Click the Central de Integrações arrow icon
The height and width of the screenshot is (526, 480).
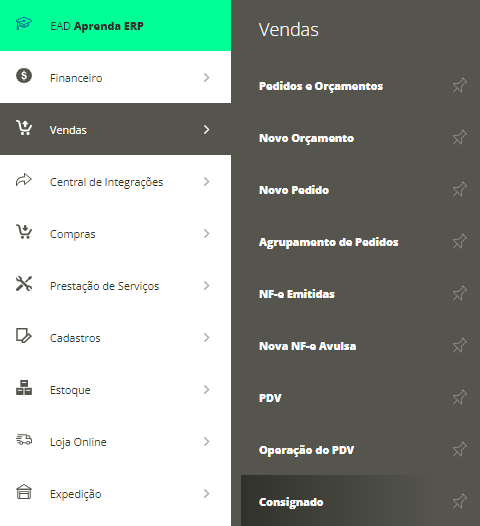click(x=24, y=180)
